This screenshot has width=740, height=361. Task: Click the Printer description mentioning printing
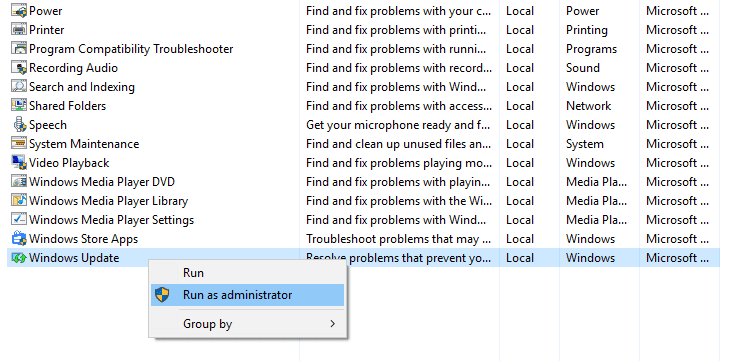point(396,30)
